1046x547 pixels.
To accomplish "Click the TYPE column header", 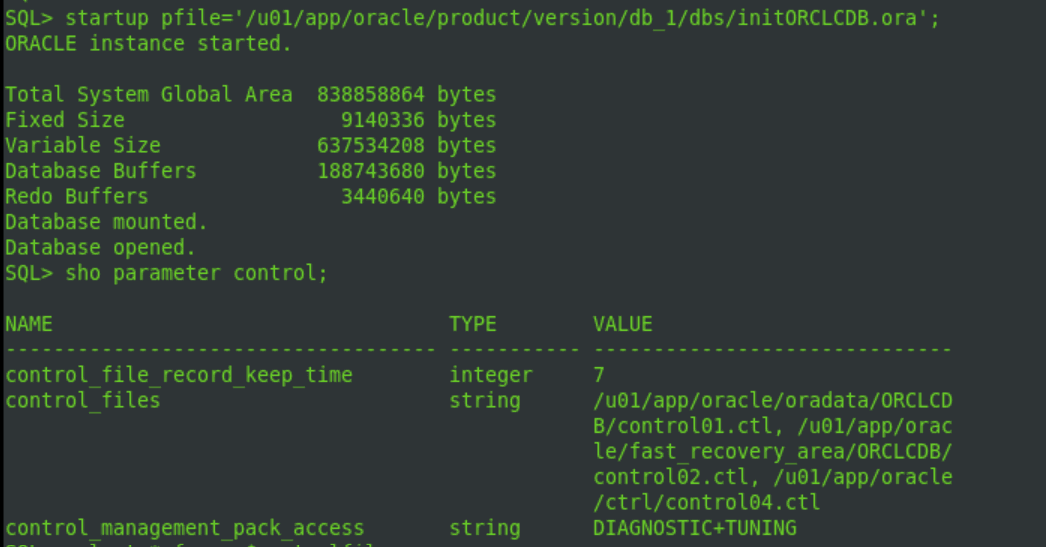I will pyautogui.click(x=472, y=324).
